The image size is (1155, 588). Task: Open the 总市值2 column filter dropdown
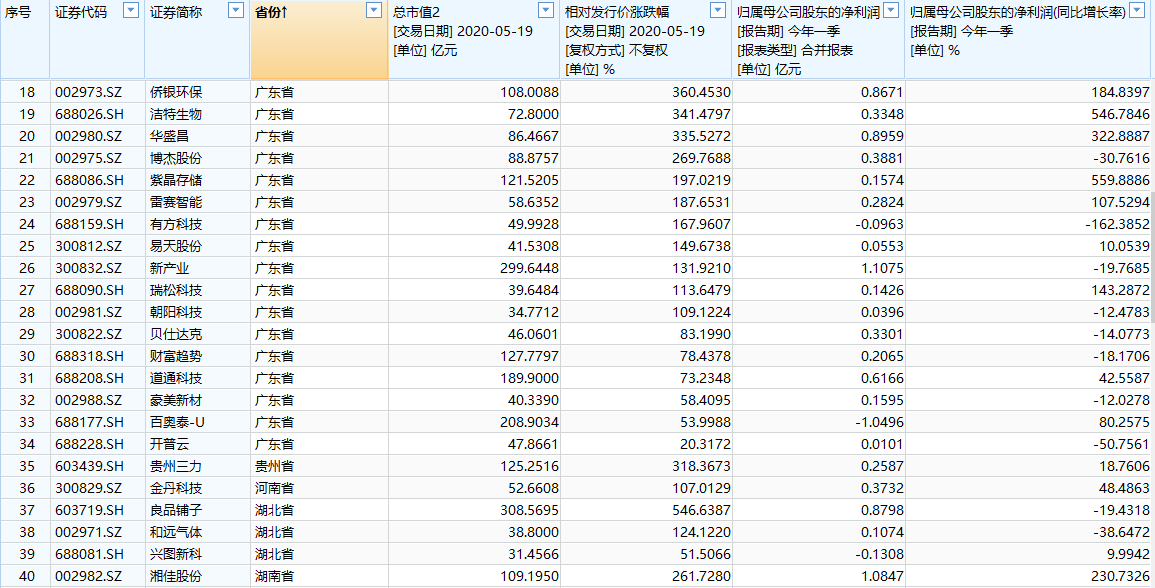click(546, 10)
